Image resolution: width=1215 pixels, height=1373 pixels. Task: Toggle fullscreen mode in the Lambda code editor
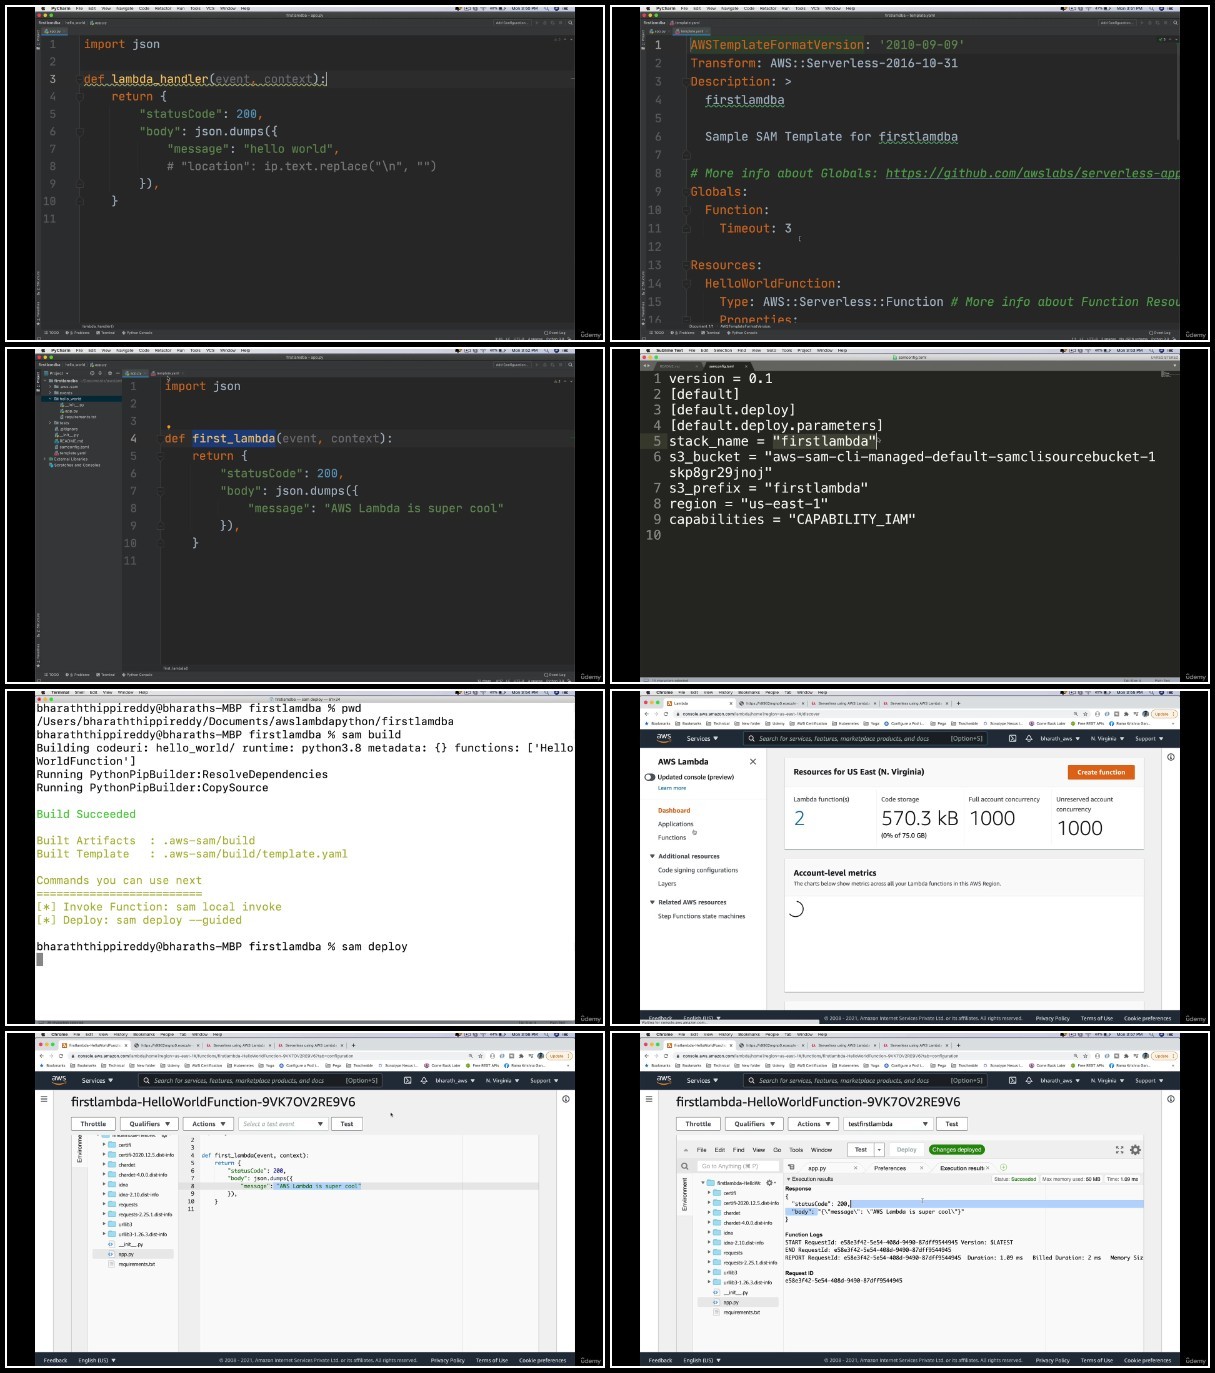click(1119, 1150)
